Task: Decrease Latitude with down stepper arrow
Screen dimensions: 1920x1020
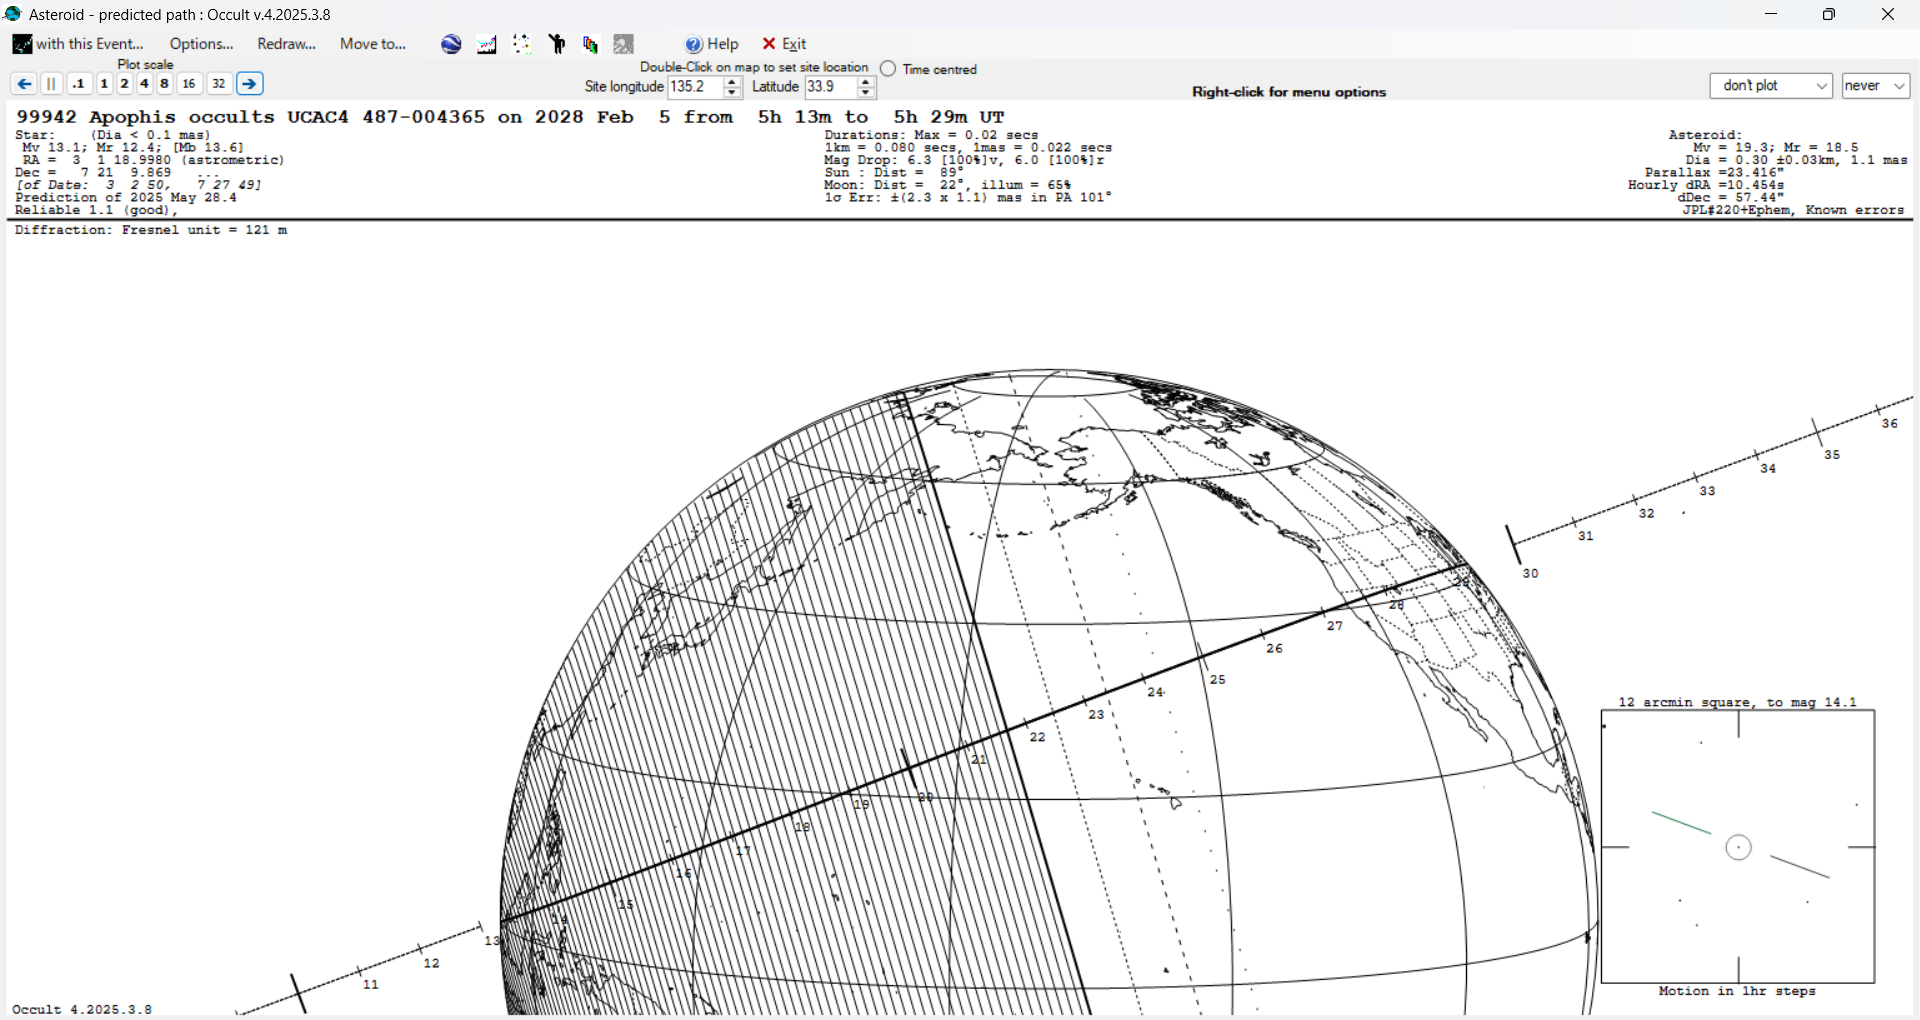Action: point(867,93)
